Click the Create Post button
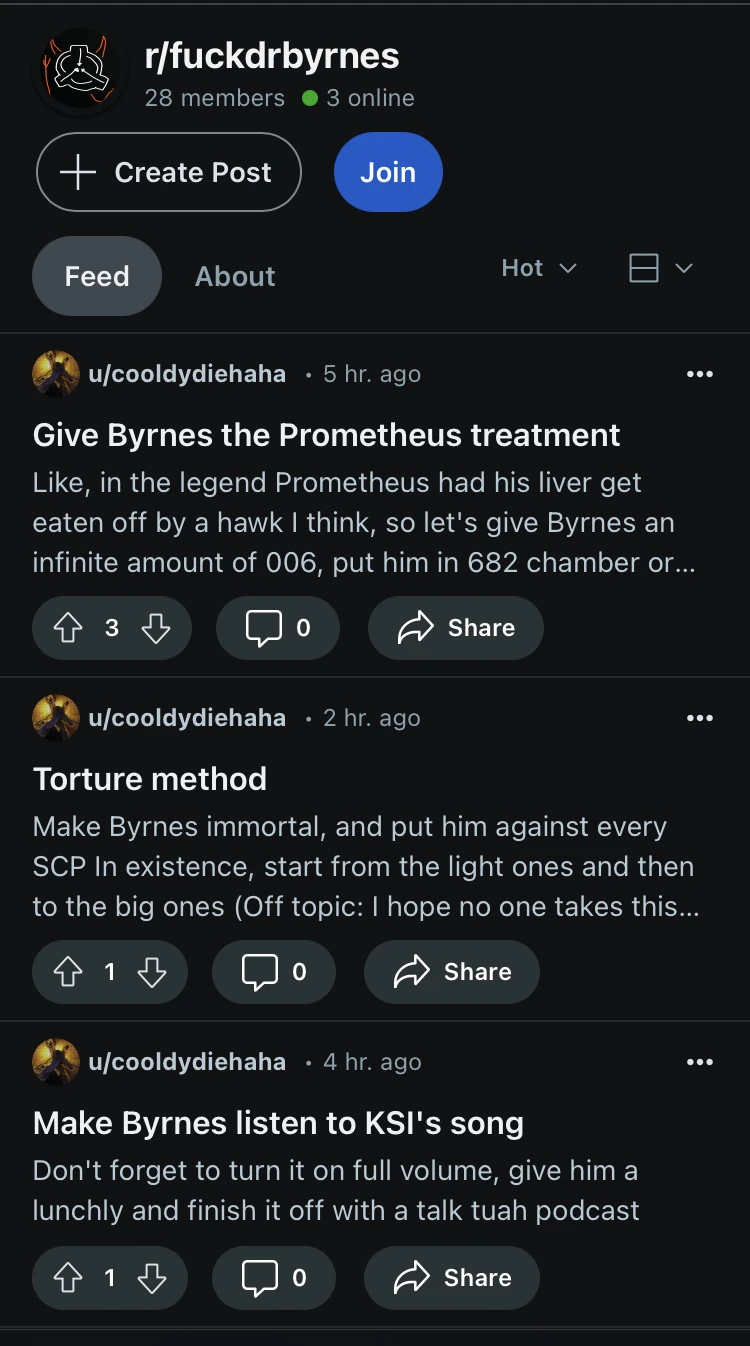This screenshot has height=1346, width=750. (168, 172)
